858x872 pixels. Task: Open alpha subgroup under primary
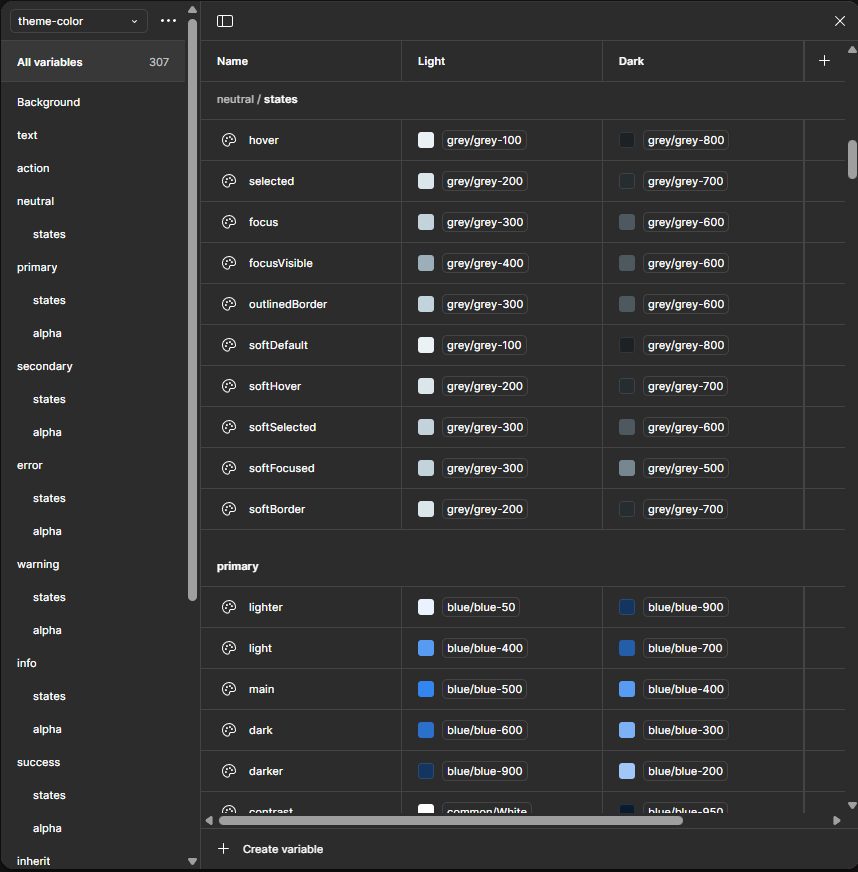[47, 333]
